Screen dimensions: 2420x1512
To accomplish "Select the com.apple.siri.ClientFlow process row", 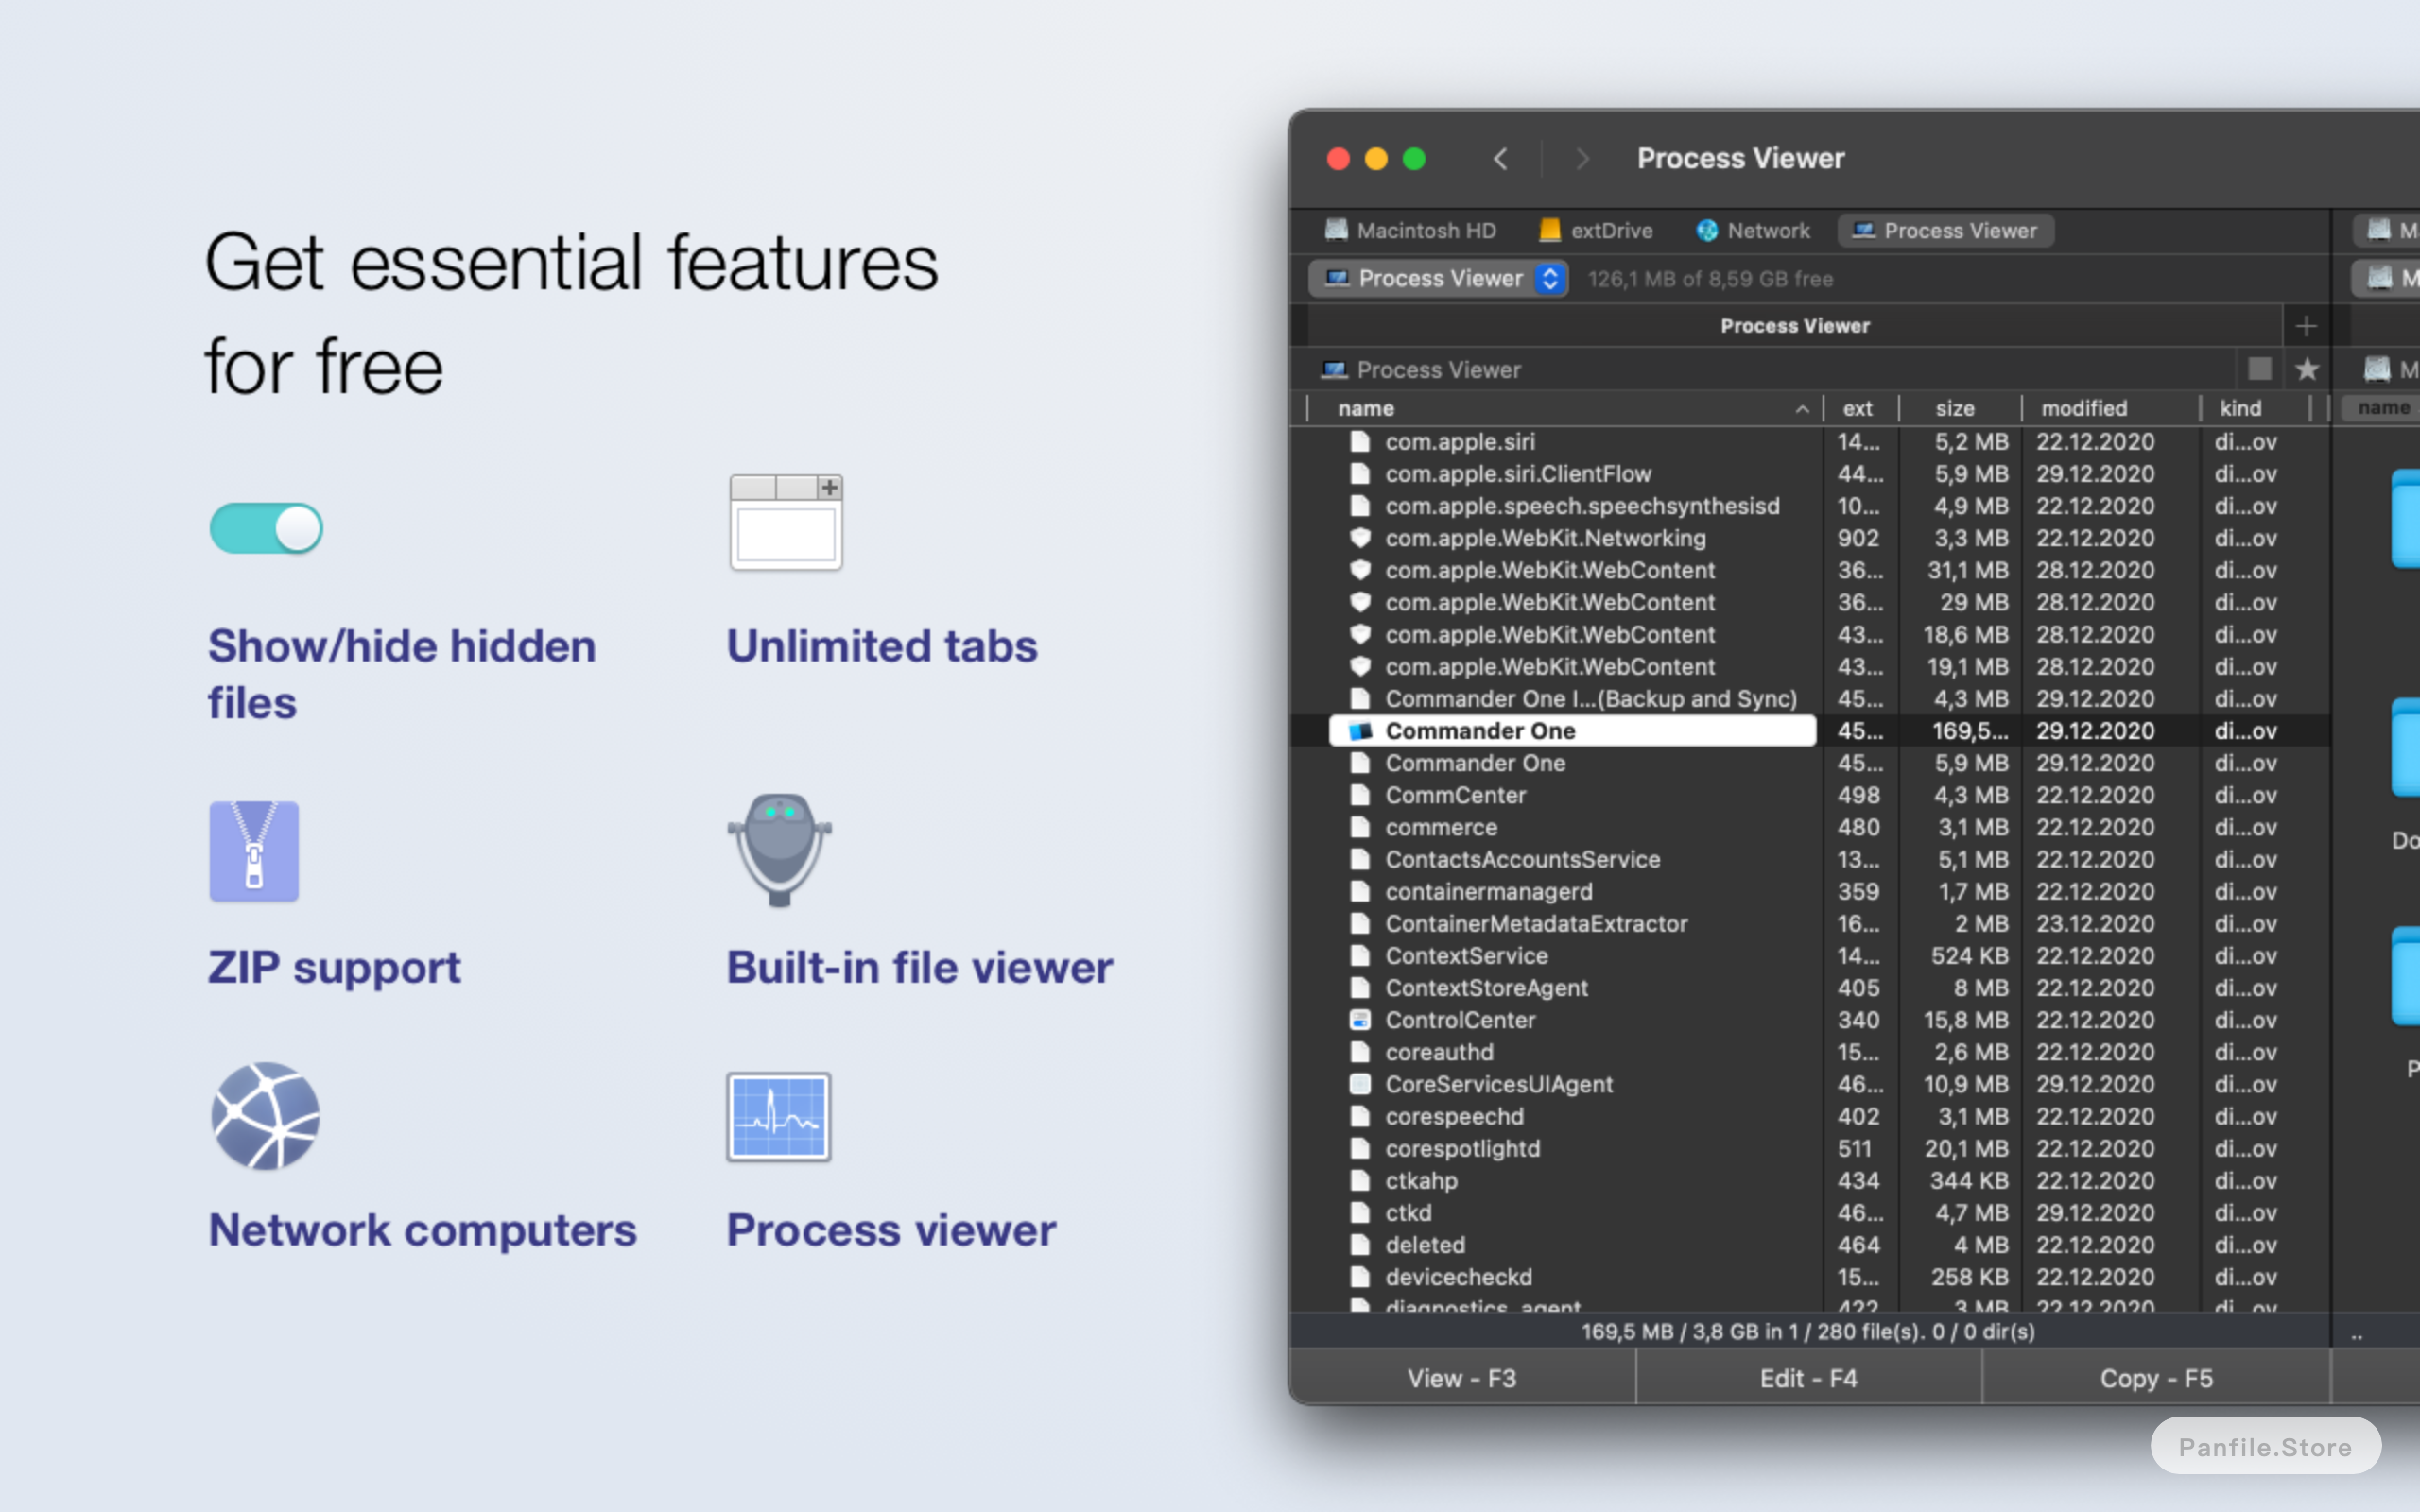I will pyautogui.click(x=1810, y=474).
